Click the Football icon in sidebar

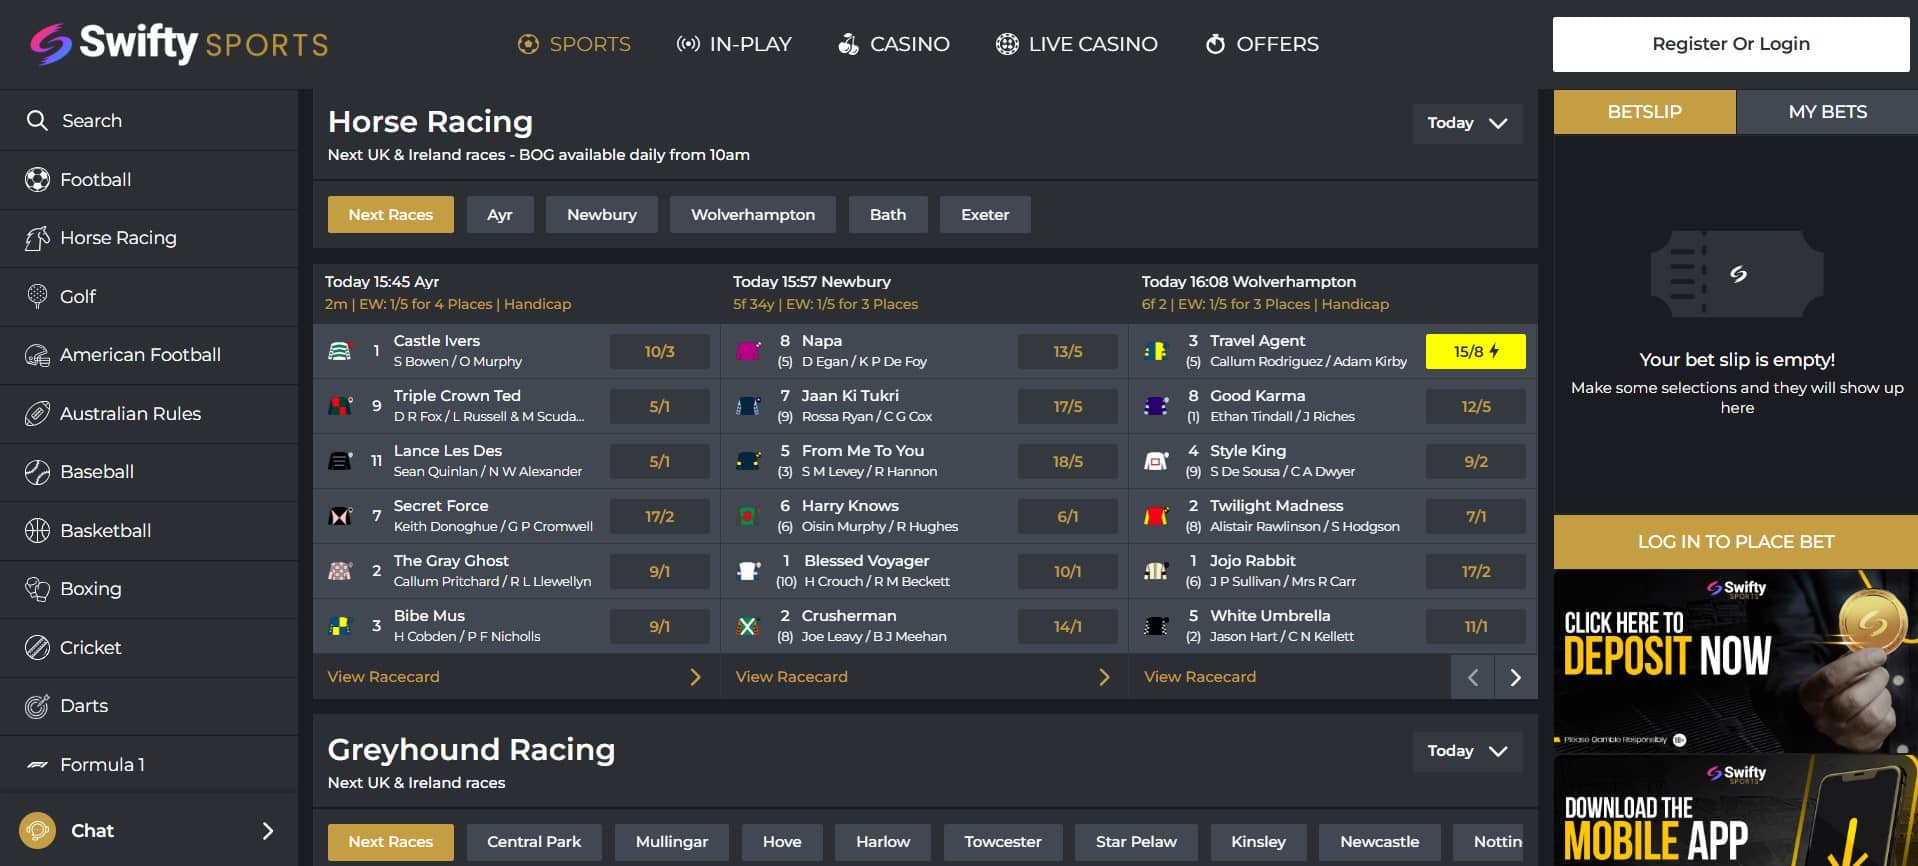(37, 180)
